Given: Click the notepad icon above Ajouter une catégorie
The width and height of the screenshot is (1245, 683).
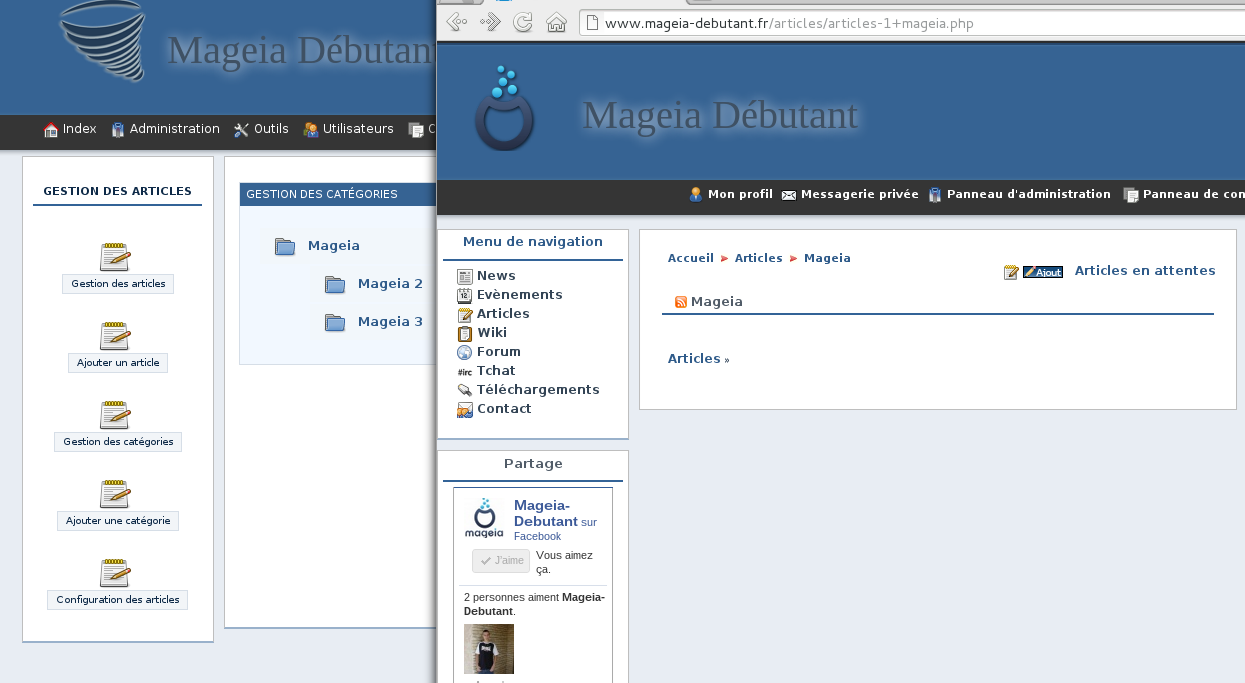Looking at the screenshot, I should (116, 494).
